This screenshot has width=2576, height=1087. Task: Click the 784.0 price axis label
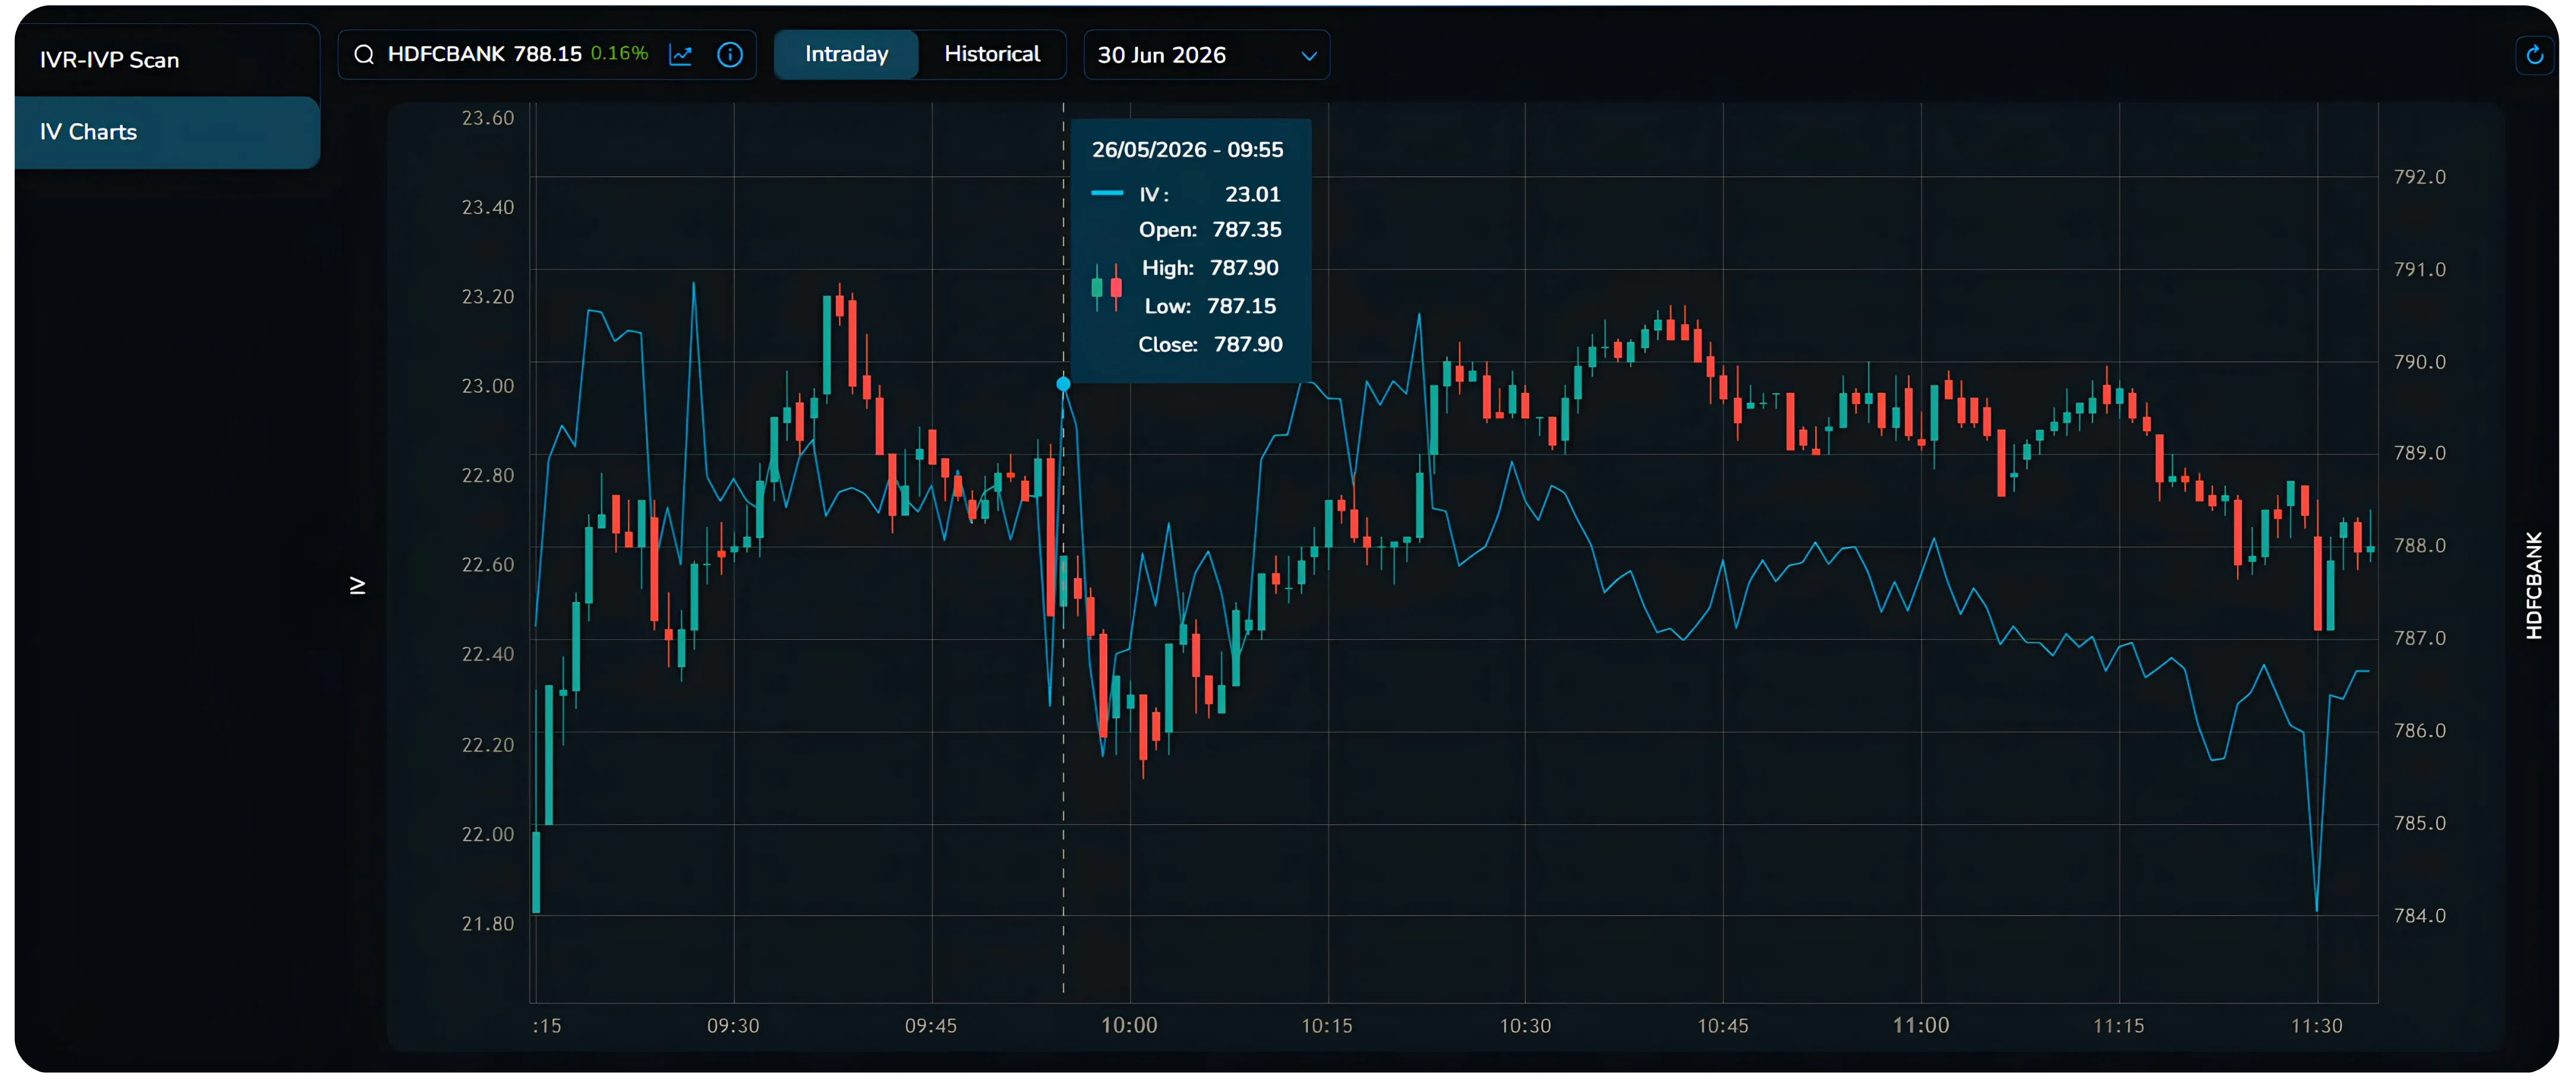click(x=2420, y=916)
